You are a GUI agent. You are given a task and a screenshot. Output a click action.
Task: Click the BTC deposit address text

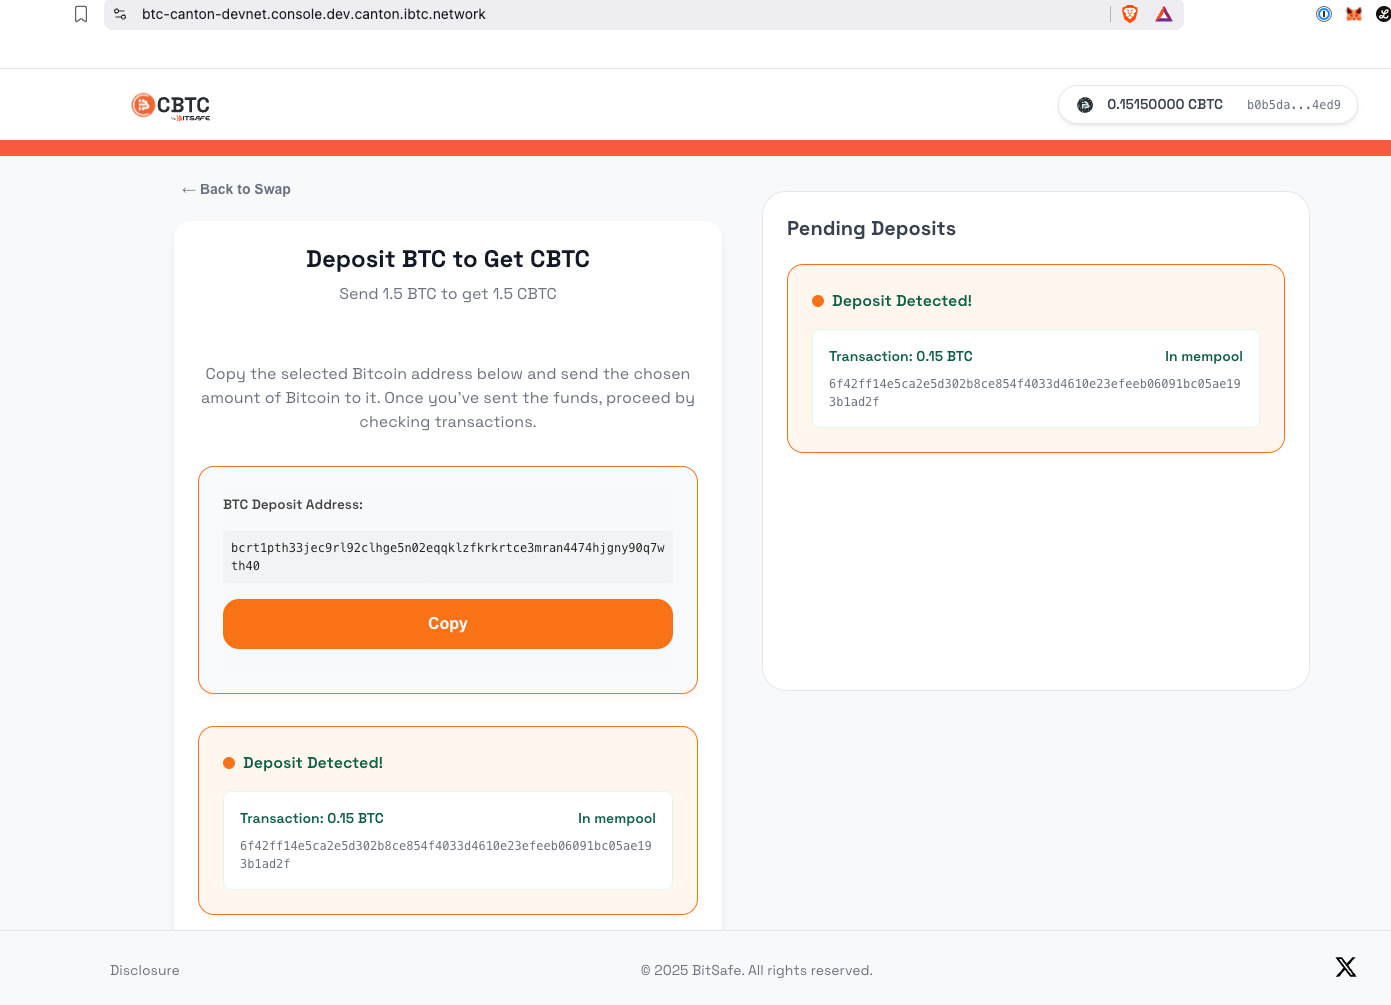click(447, 557)
